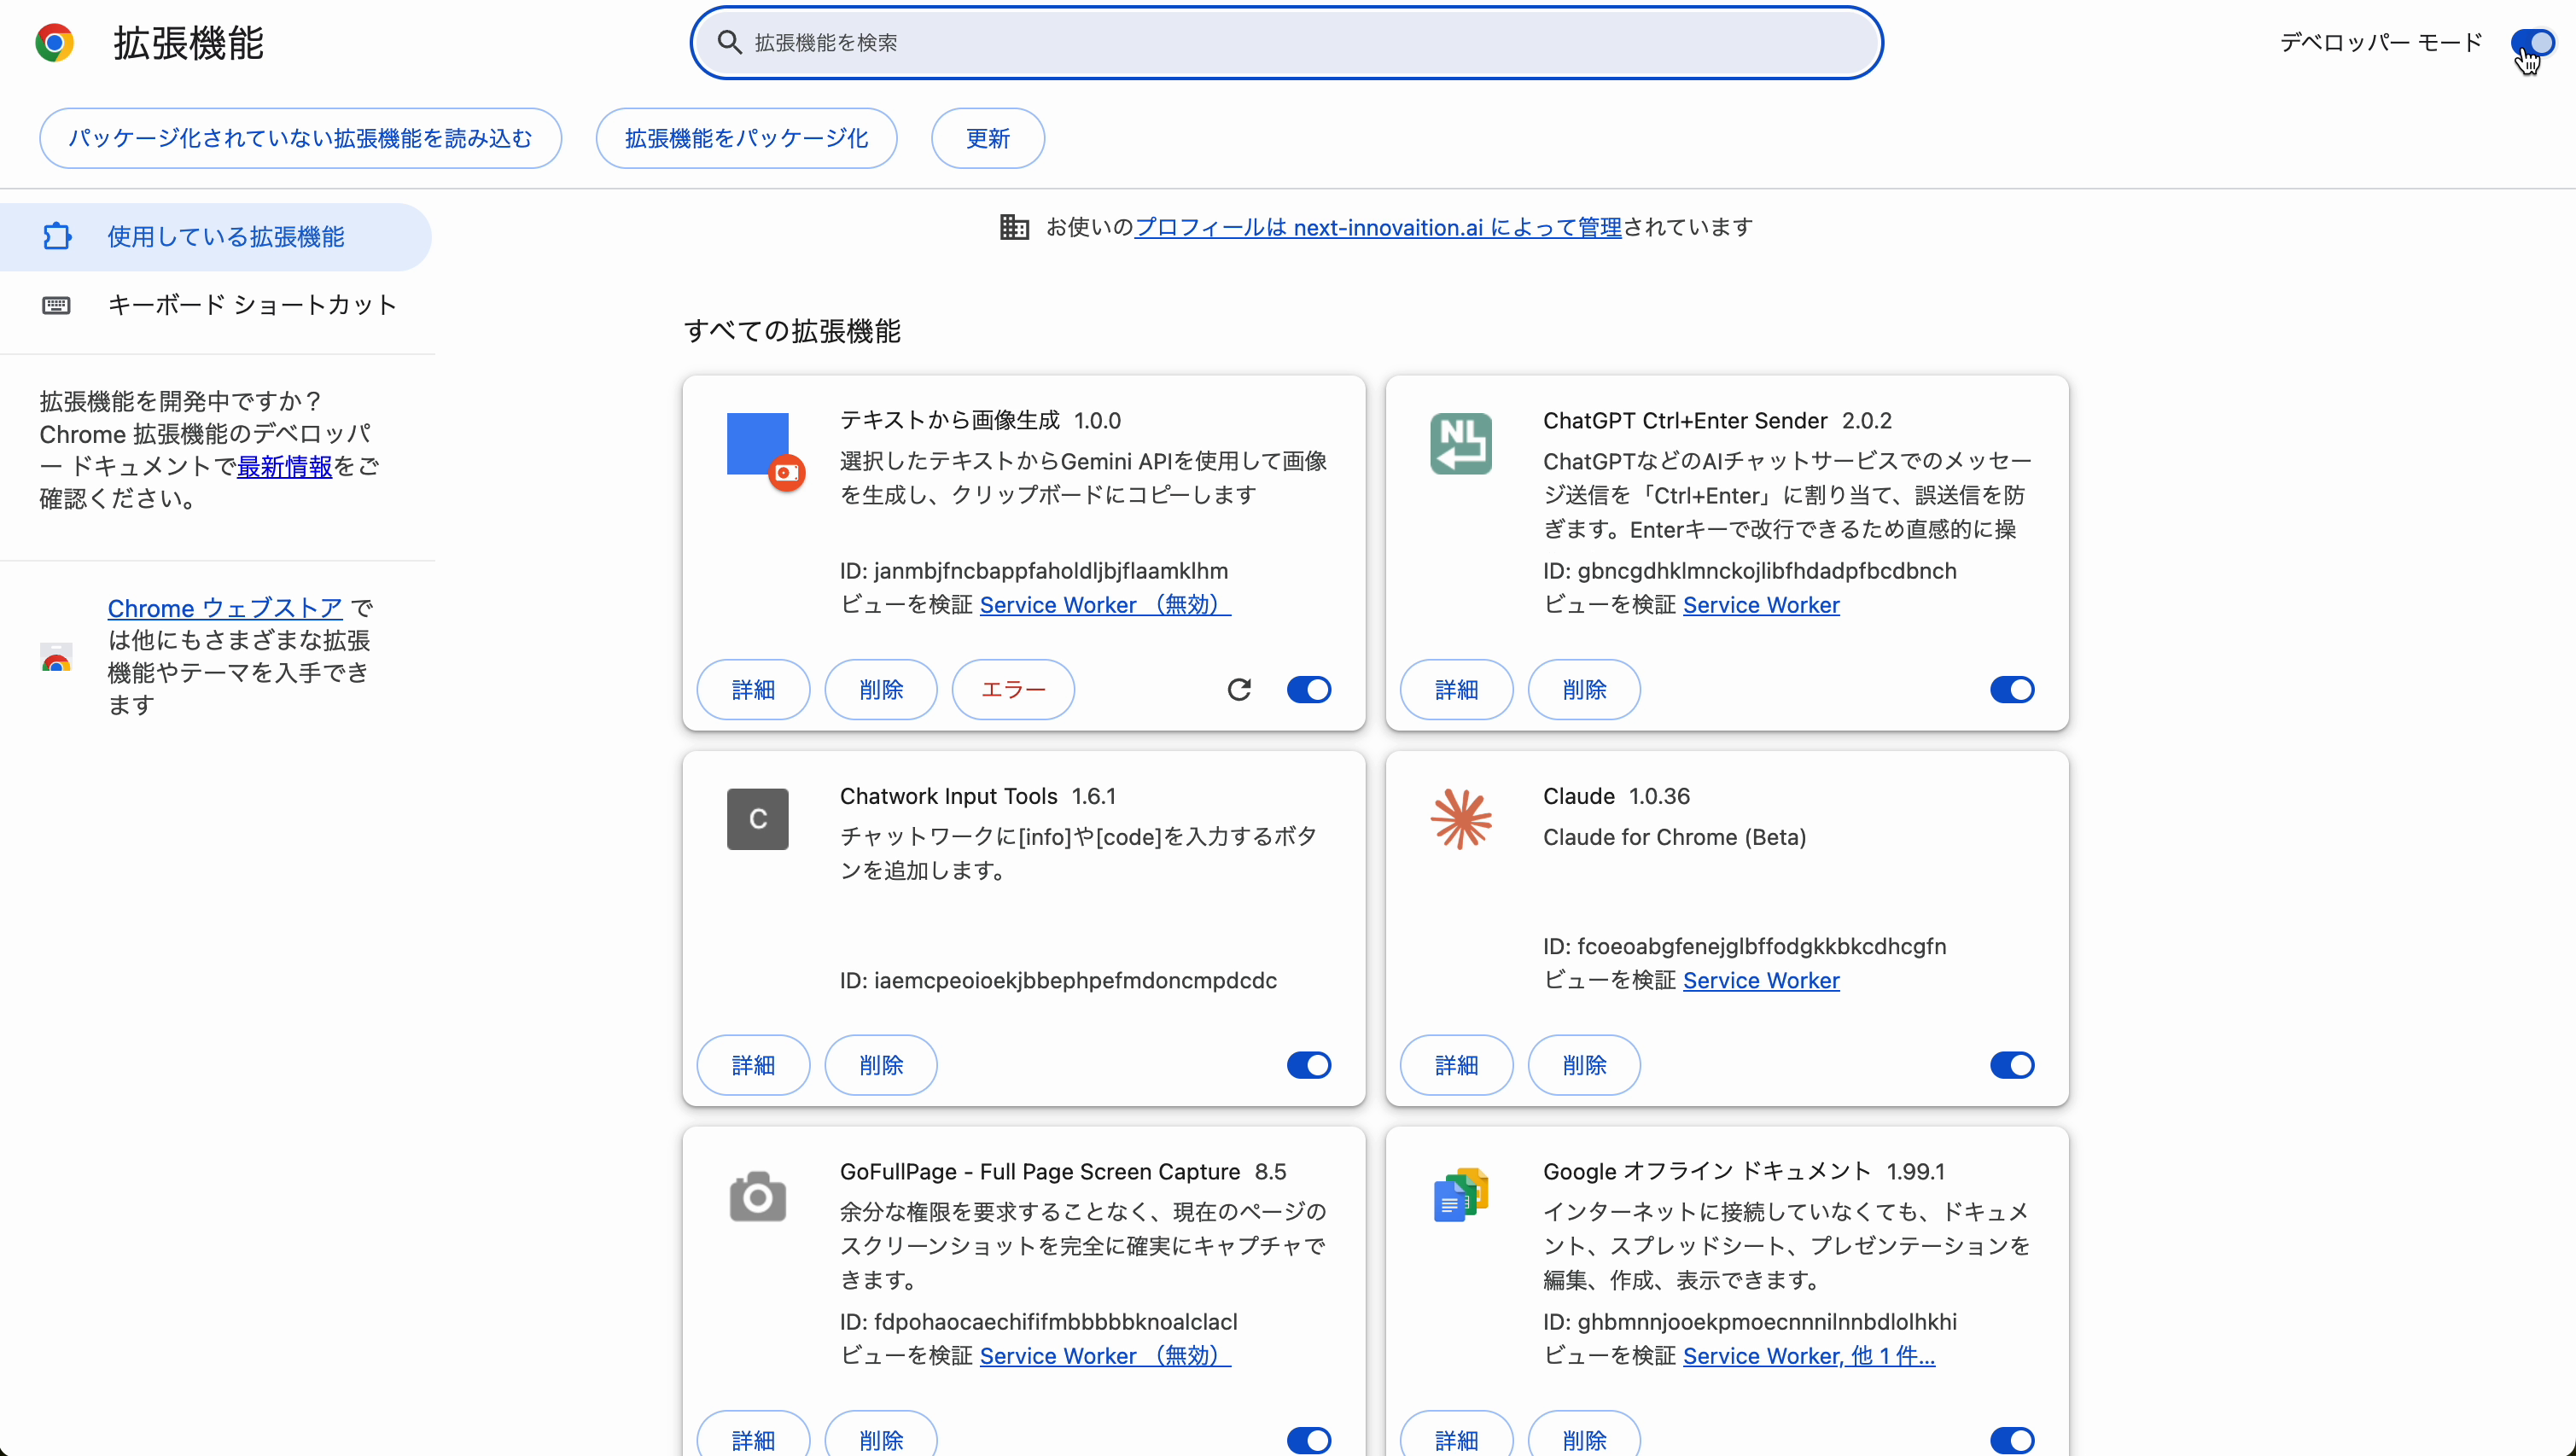This screenshot has width=2576, height=1456.
Task: Click the Chrome logo icon
Action: point(55,43)
